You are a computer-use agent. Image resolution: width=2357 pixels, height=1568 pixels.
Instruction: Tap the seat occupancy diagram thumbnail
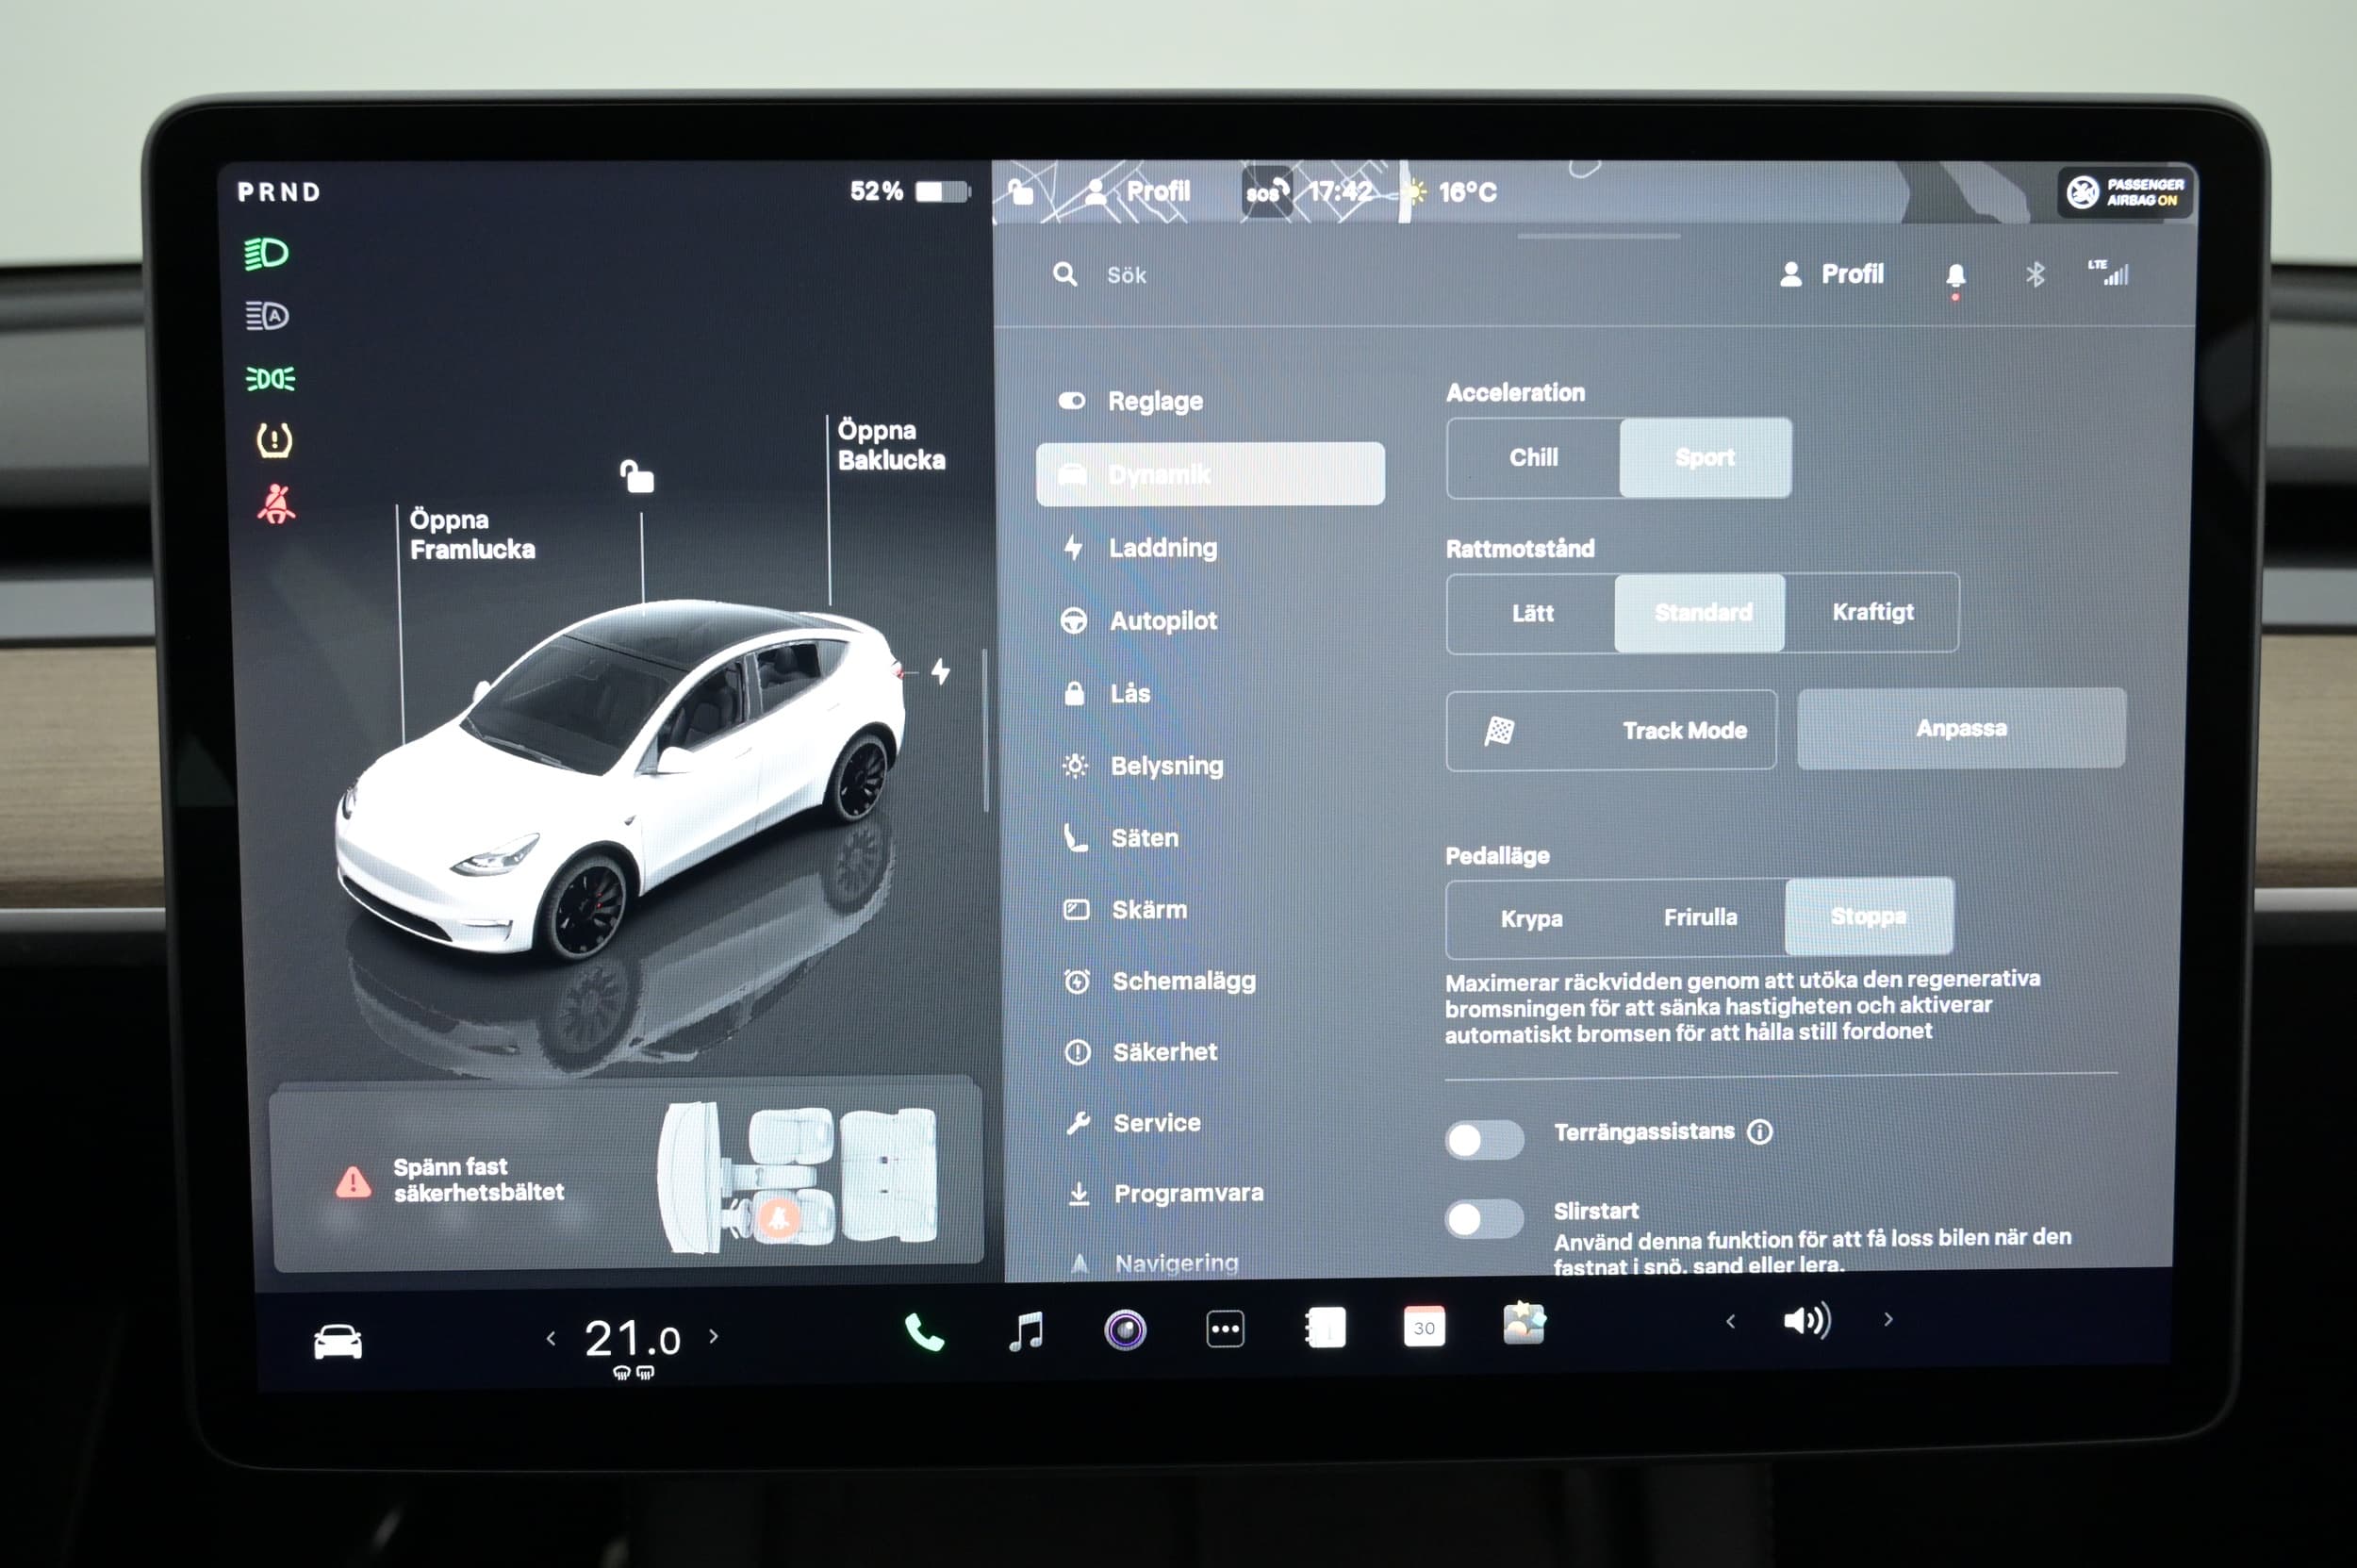coord(797,1176)
